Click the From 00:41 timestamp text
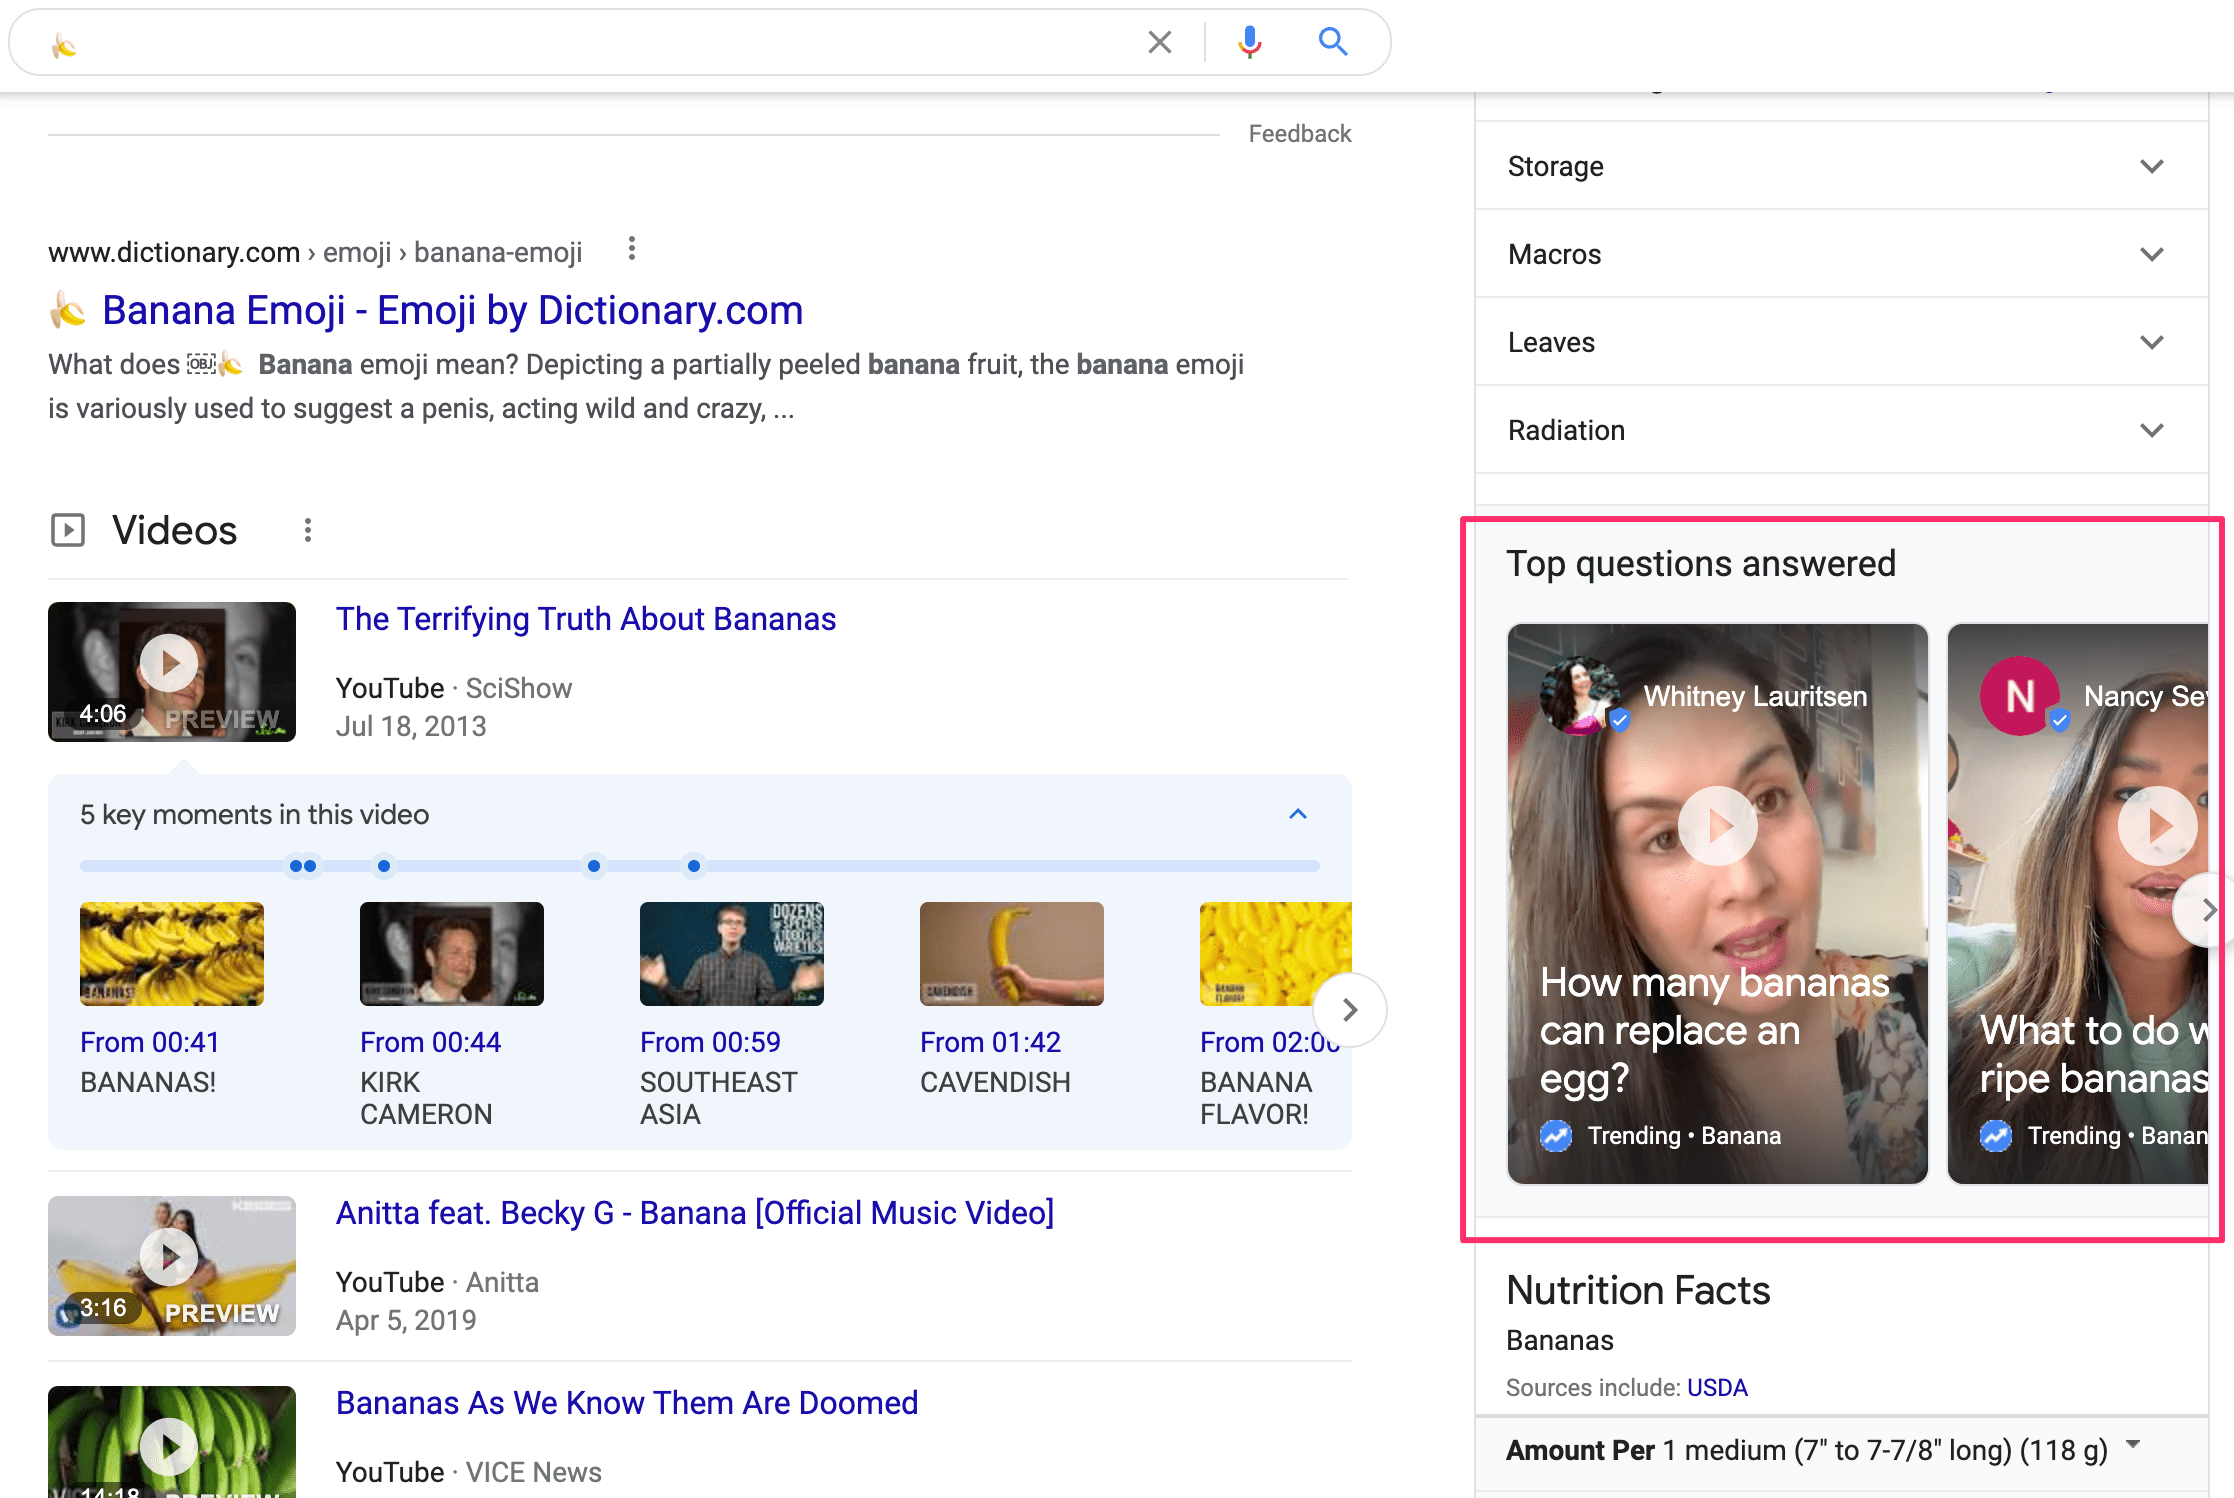 pyautogui.click(x=150, y=1042)
